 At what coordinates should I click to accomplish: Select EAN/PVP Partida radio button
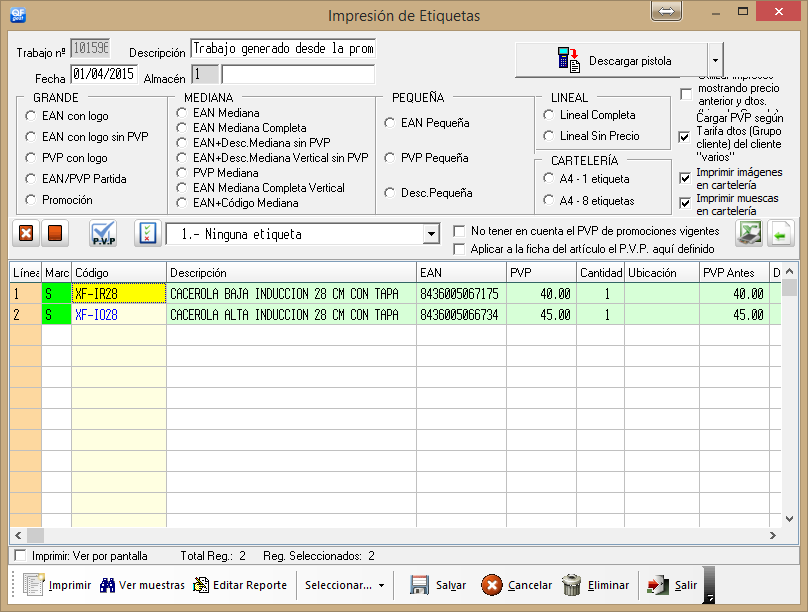pyautogui.click(x=31, y=179)
